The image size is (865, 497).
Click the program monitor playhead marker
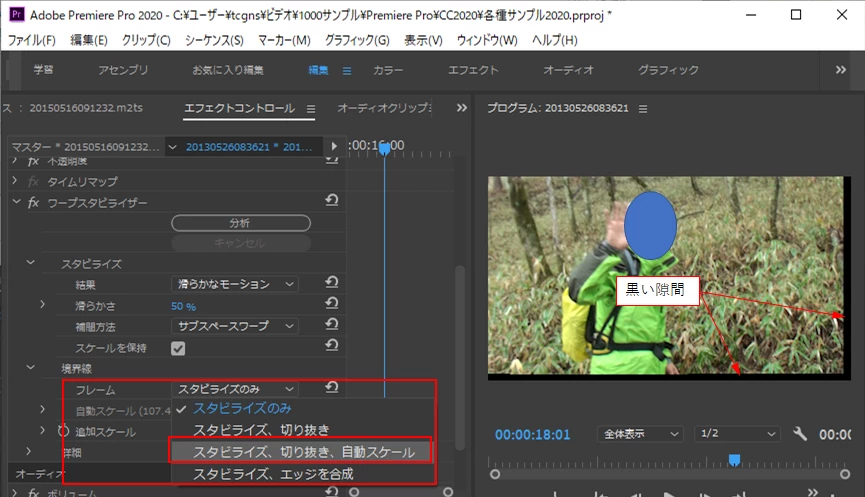(x=734, y=460)
